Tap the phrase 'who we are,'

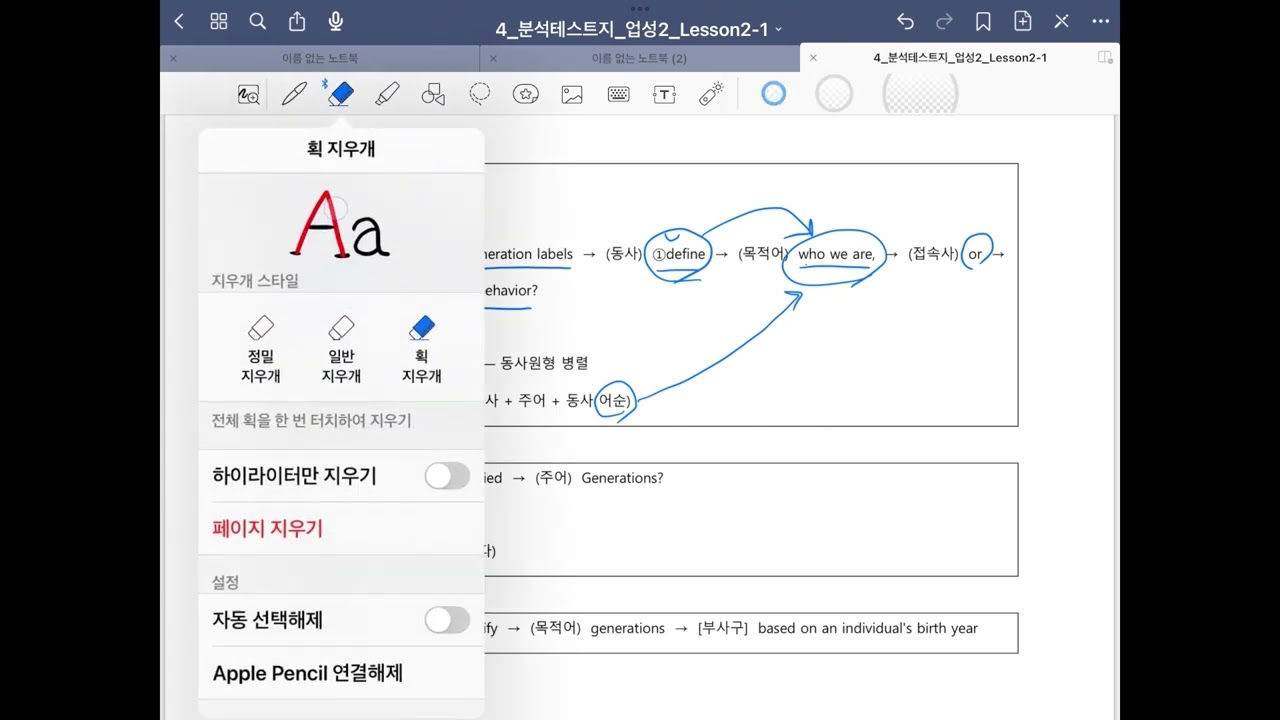coord(836,254)
